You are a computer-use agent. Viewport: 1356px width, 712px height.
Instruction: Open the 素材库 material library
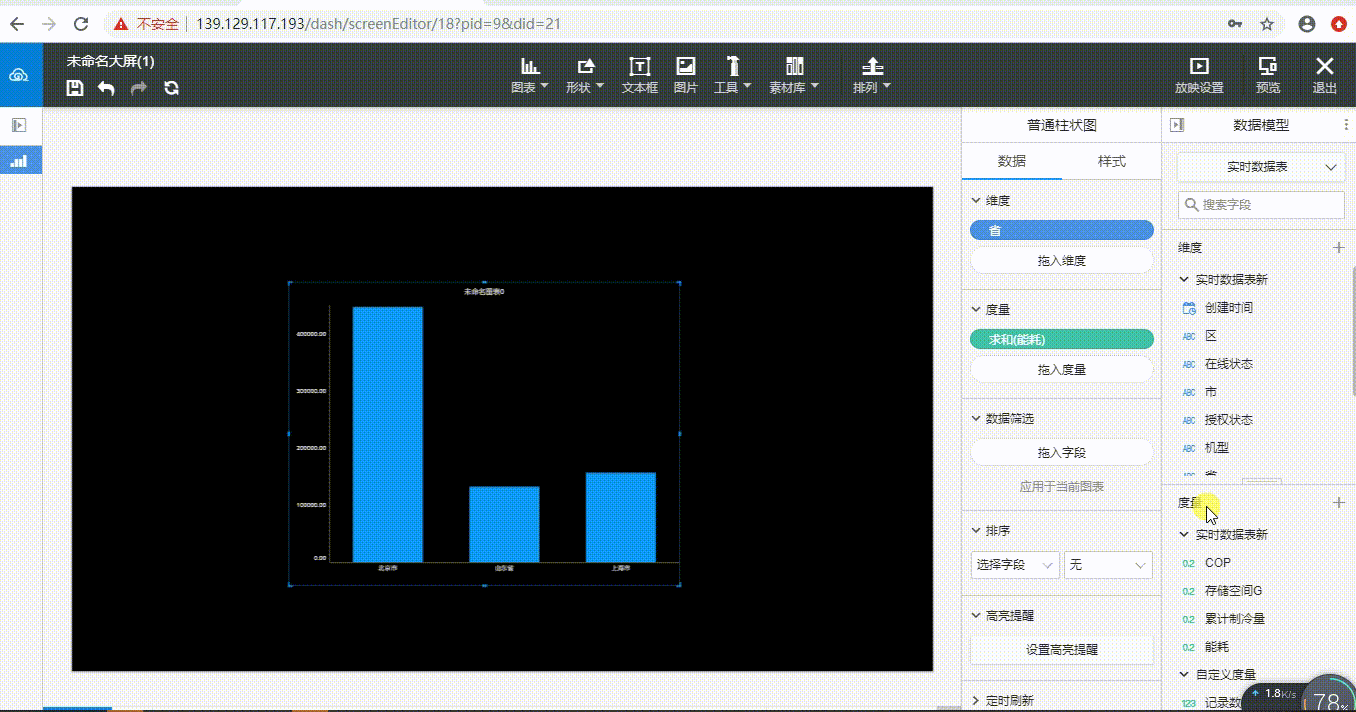coord(794,76)
